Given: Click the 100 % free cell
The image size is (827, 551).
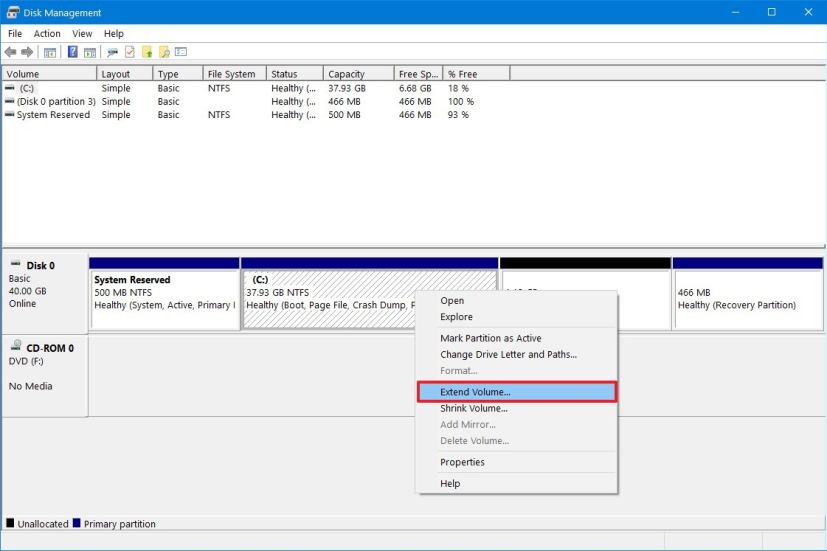Looking at the screenshot, I should click(460, 101).
